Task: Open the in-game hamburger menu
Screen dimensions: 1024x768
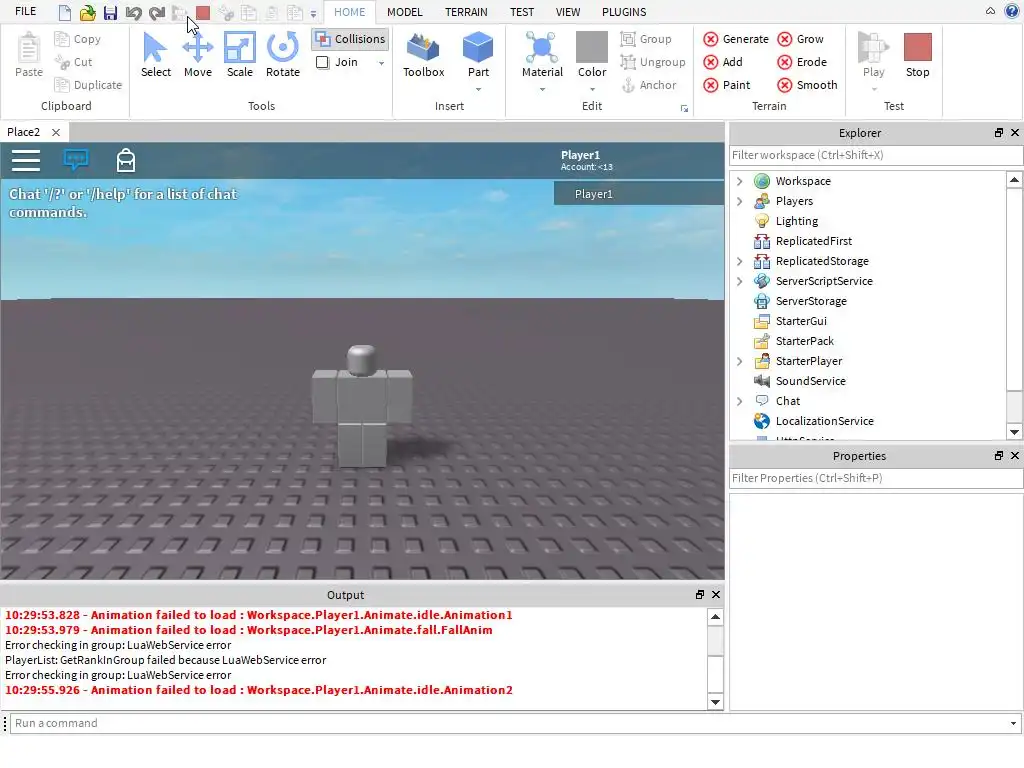Action: (26, 160)
